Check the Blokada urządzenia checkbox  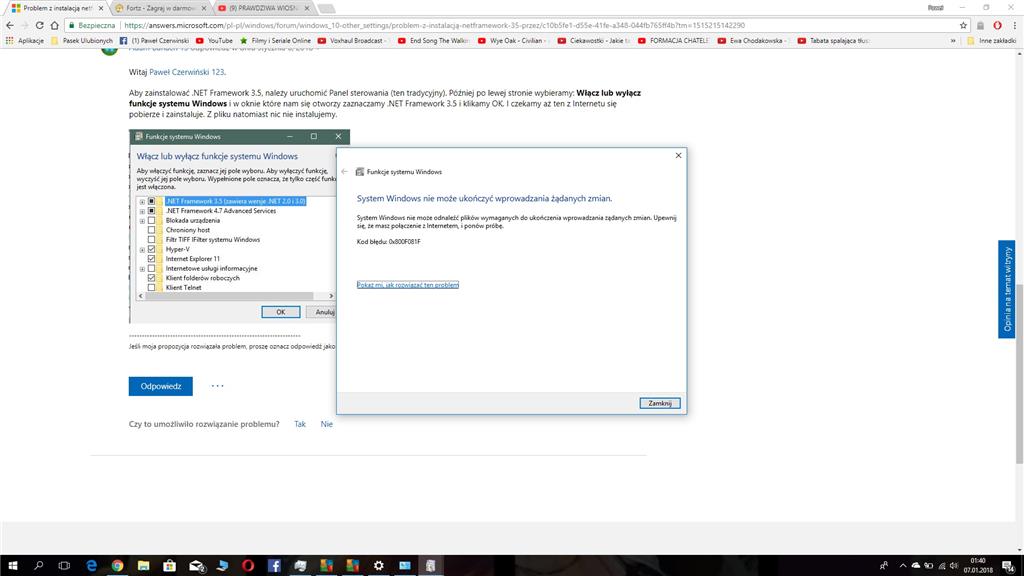coord(152,221)
